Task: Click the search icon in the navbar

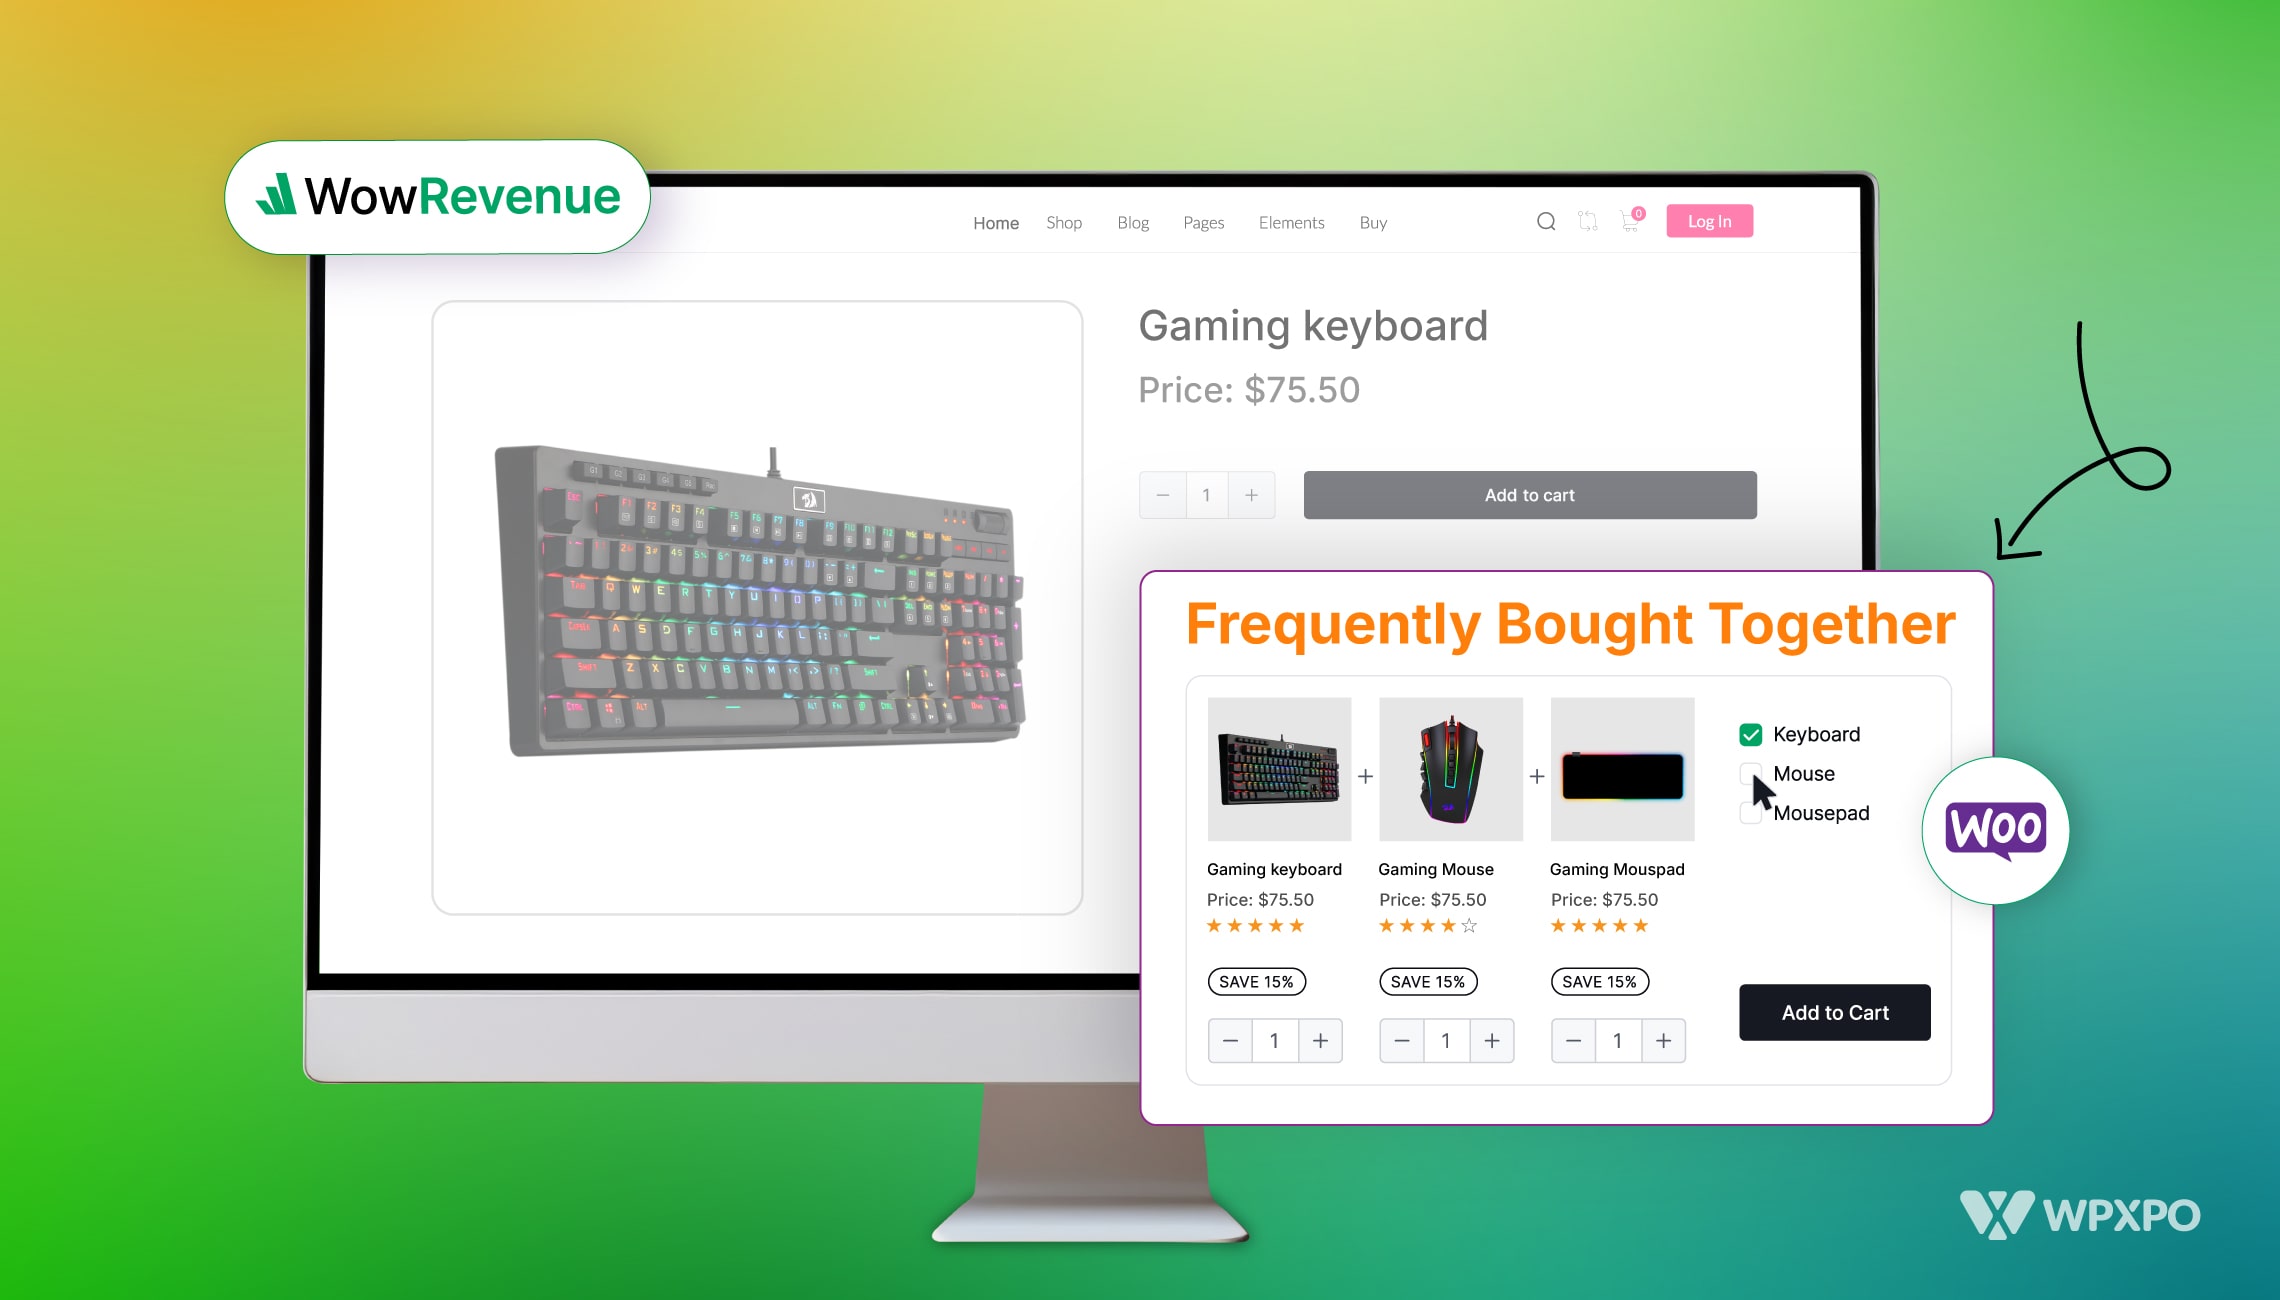Action: click(1546, 221)
